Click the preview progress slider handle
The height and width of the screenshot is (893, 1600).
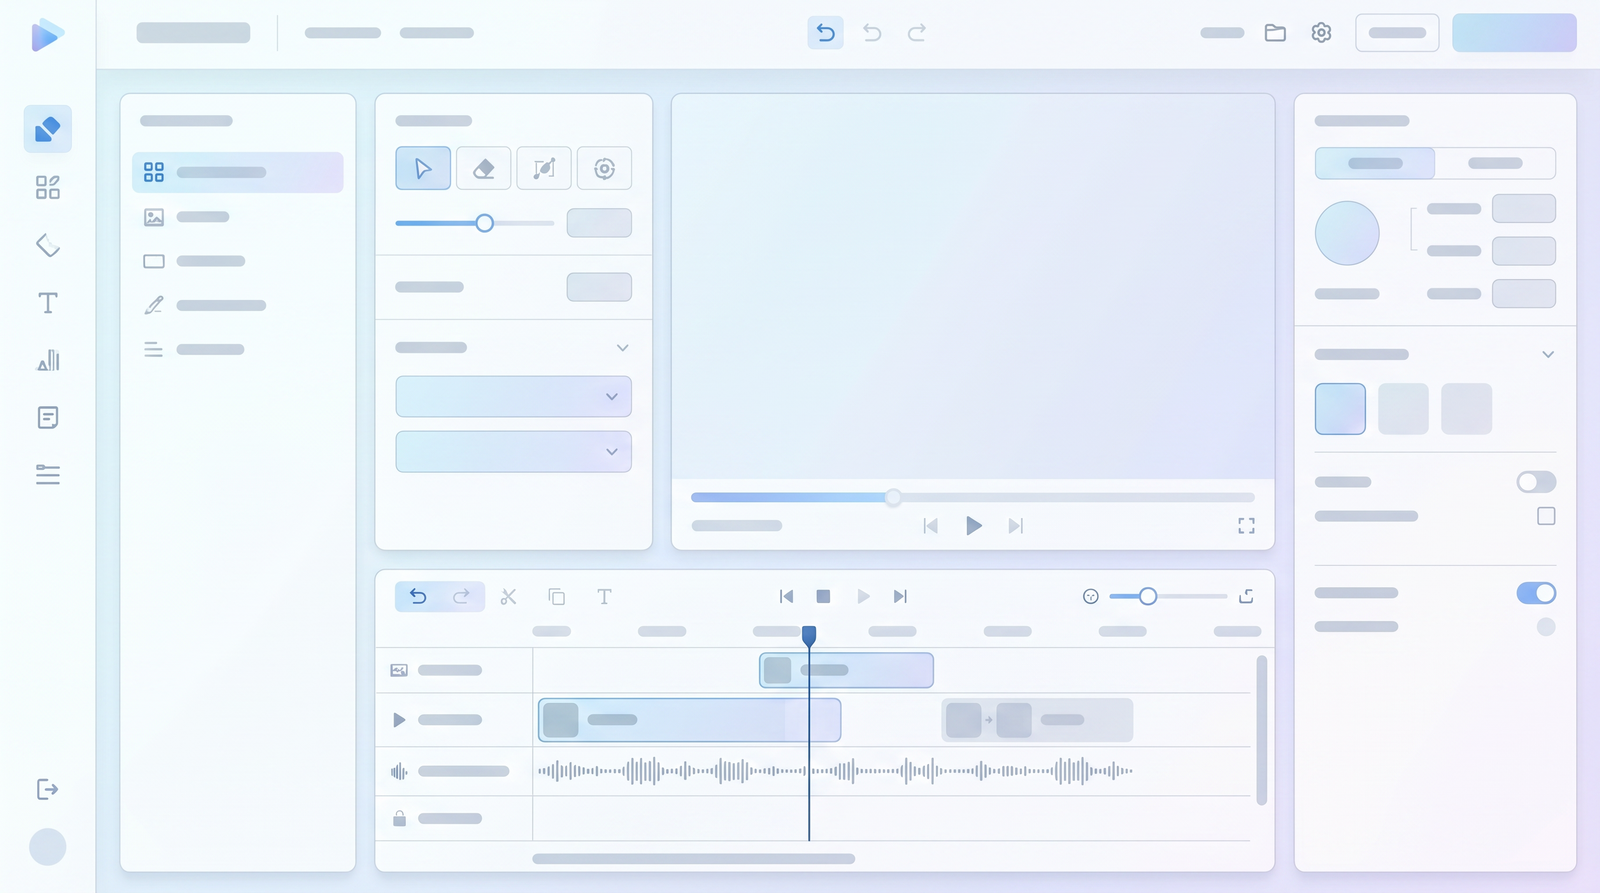coord(893,497)
